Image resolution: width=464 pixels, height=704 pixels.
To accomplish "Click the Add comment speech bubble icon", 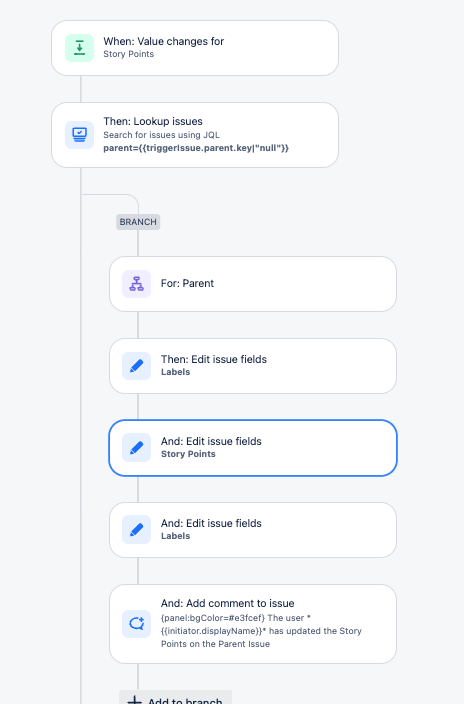I will click(137, 624).
